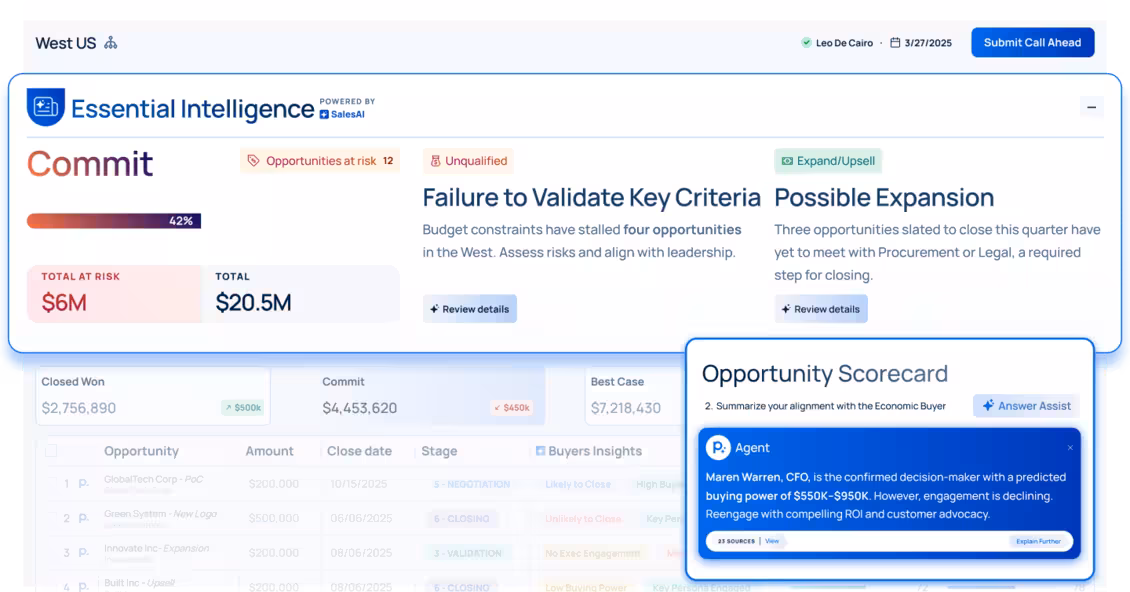The height and width of the screenshot is (592, 1130).
Task: Click the 10/15/2025 close date cell
Action: (x=359, y=484)
